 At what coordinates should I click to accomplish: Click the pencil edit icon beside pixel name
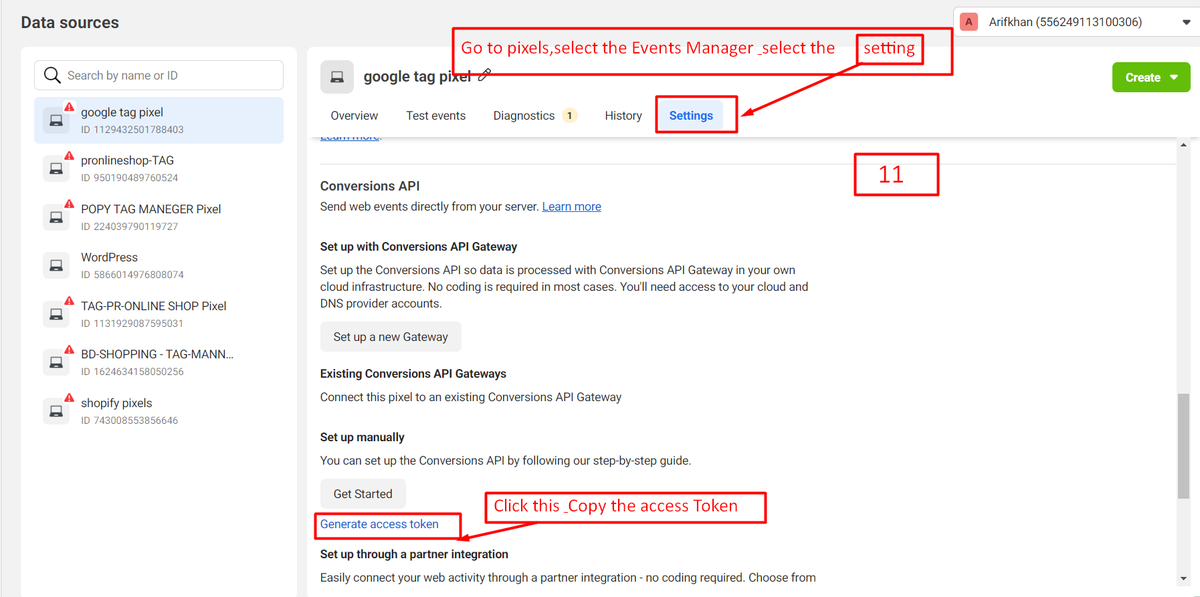[485, 76]
